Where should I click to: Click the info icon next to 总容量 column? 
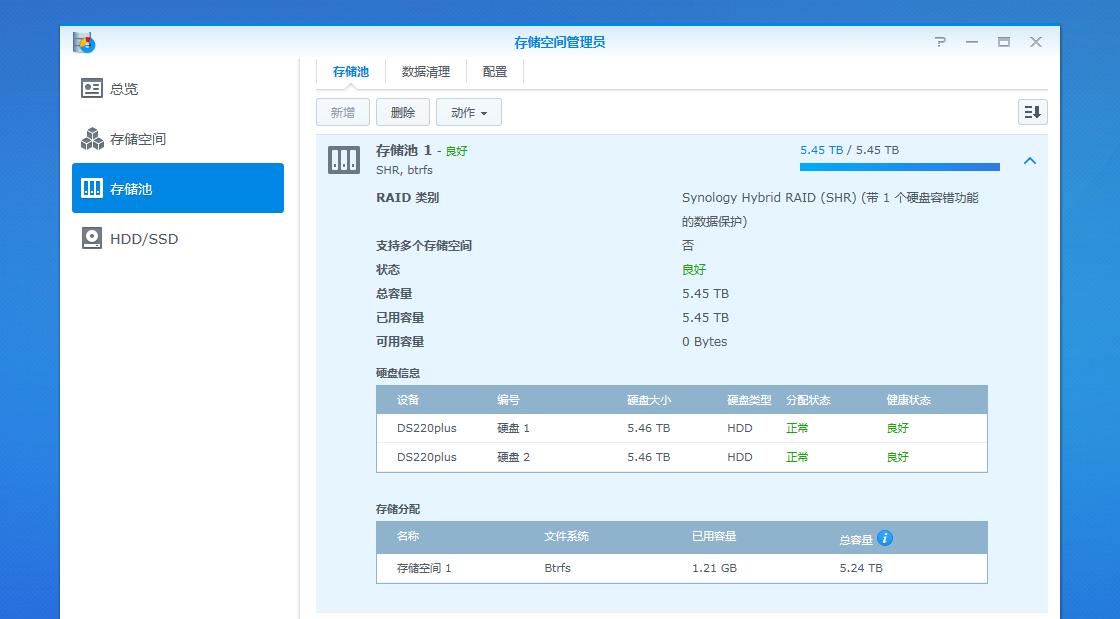pyautogui.click(x=884, y=537)
